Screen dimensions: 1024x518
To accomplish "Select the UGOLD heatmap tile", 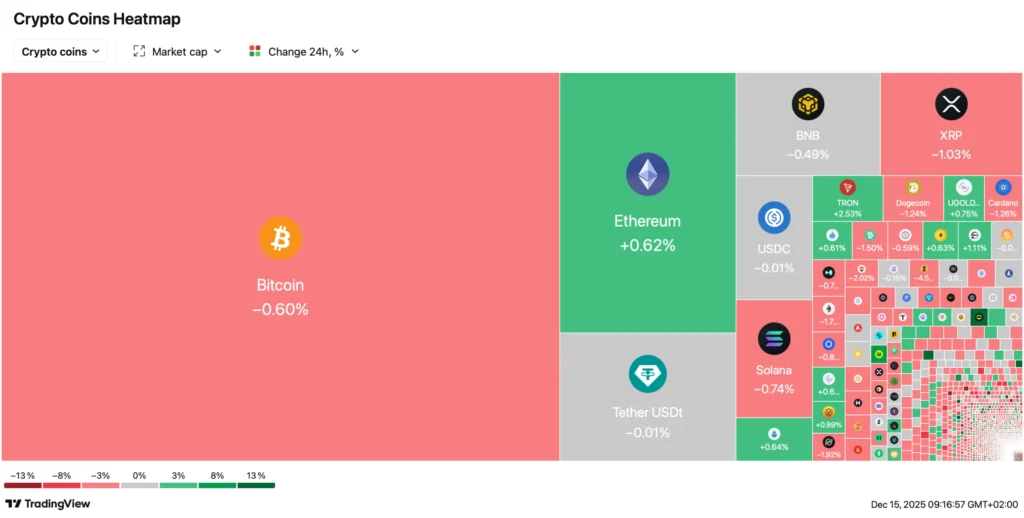I will pos(963,197).
